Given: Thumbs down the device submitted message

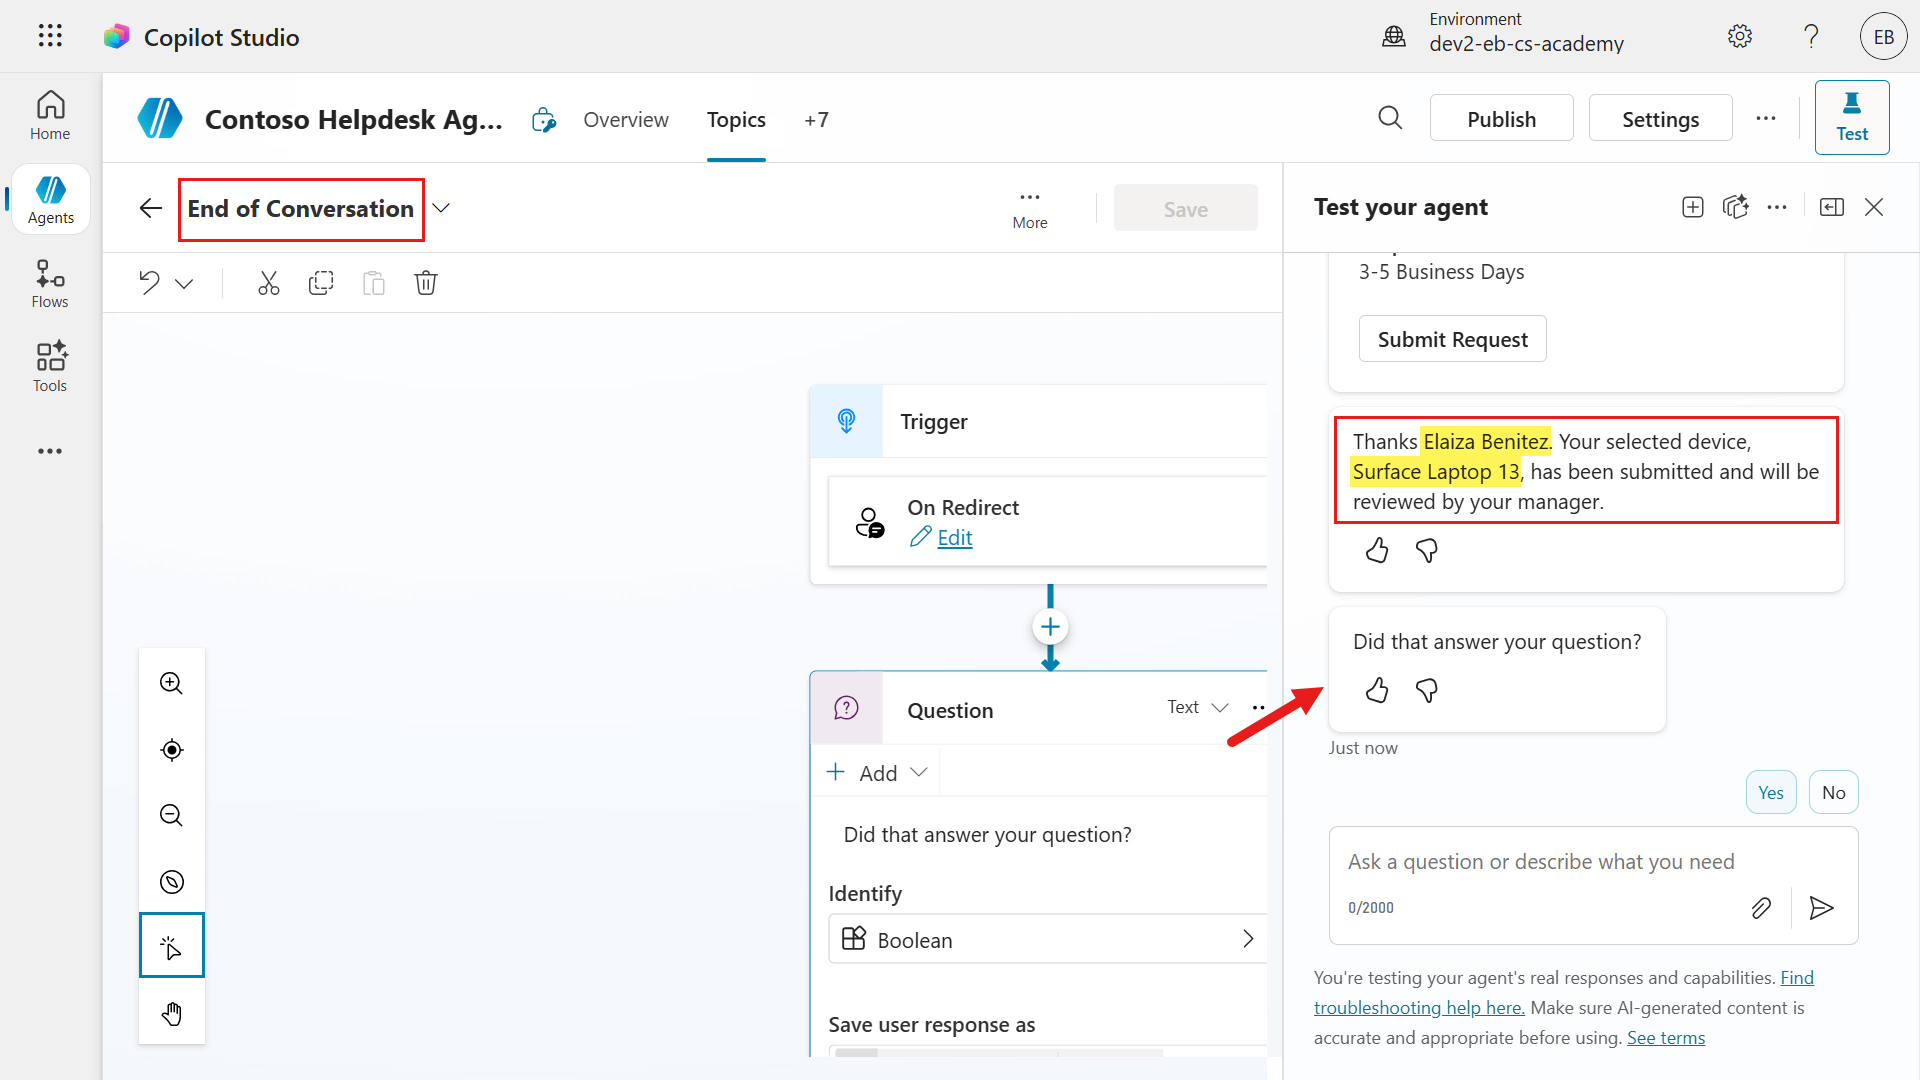Looking at the screenshot, I should pos(1427,550).
